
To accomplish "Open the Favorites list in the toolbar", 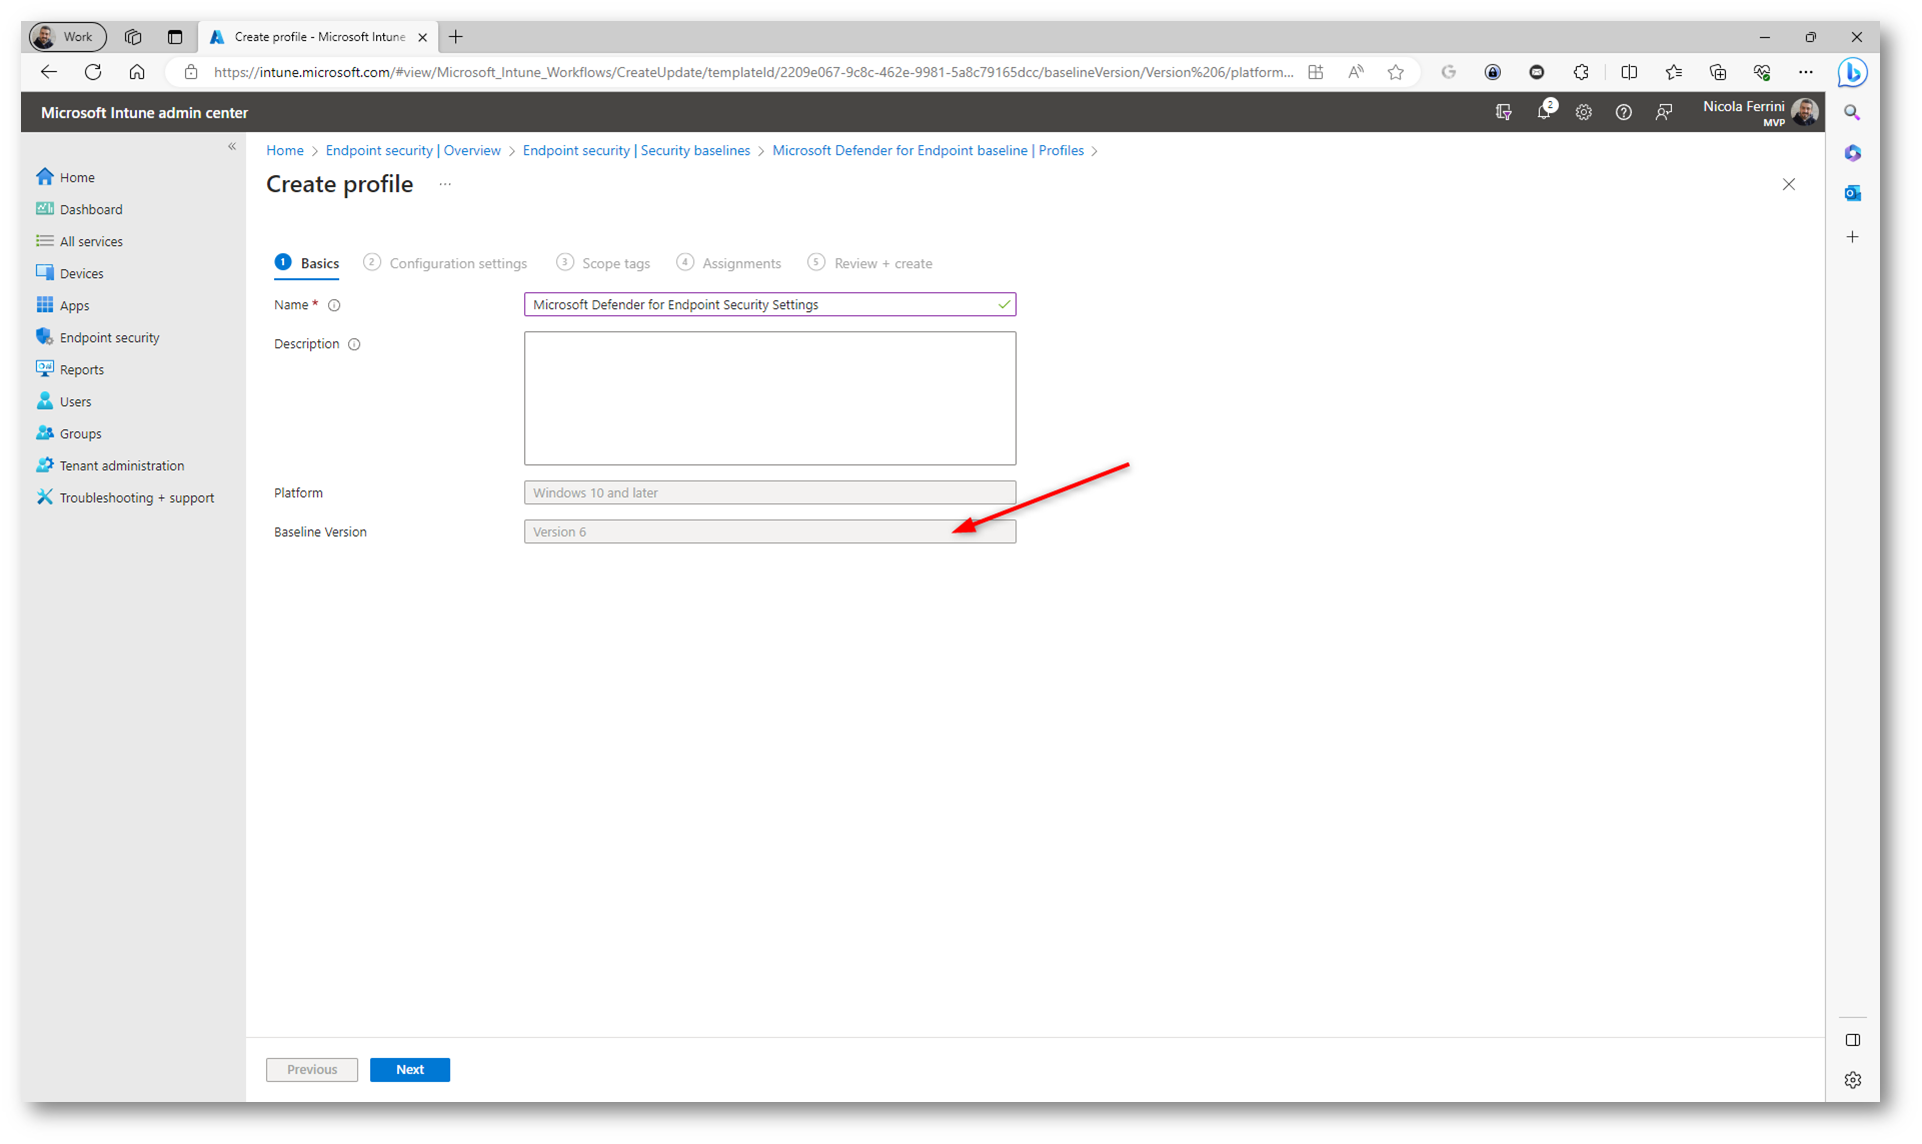I will 1673,72.
